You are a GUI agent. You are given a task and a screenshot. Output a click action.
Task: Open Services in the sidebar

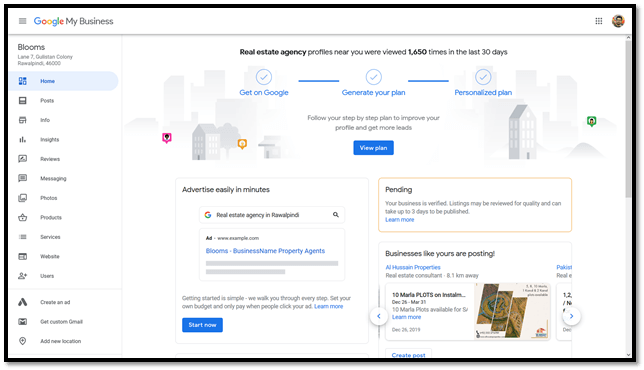click(50, 237)
